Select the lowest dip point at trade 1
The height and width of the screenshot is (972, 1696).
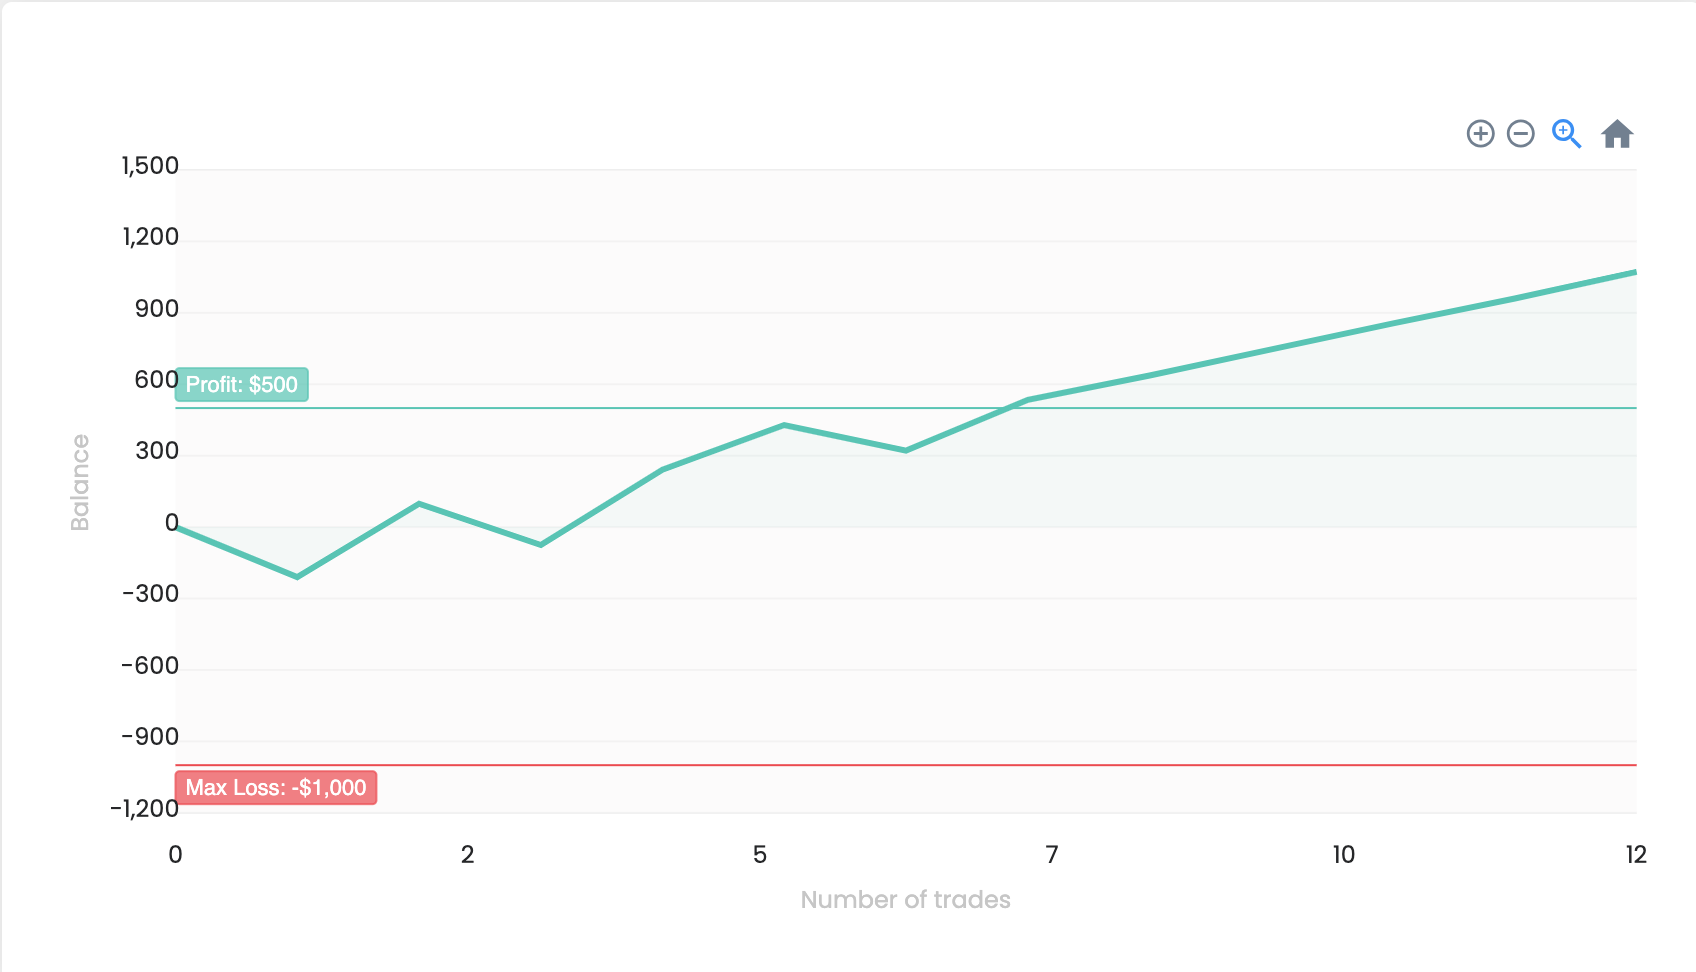(297, 577)
